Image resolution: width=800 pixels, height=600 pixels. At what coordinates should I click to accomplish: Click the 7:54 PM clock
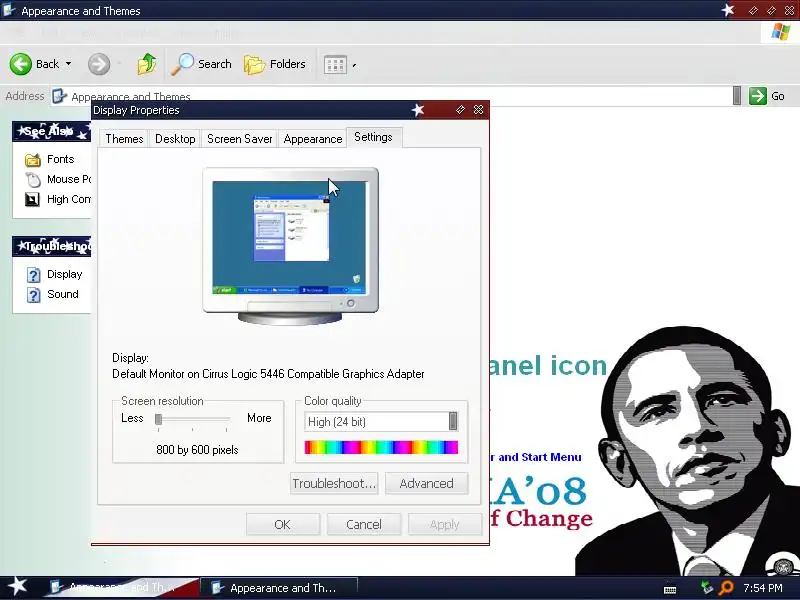click(x=763, y=588)
